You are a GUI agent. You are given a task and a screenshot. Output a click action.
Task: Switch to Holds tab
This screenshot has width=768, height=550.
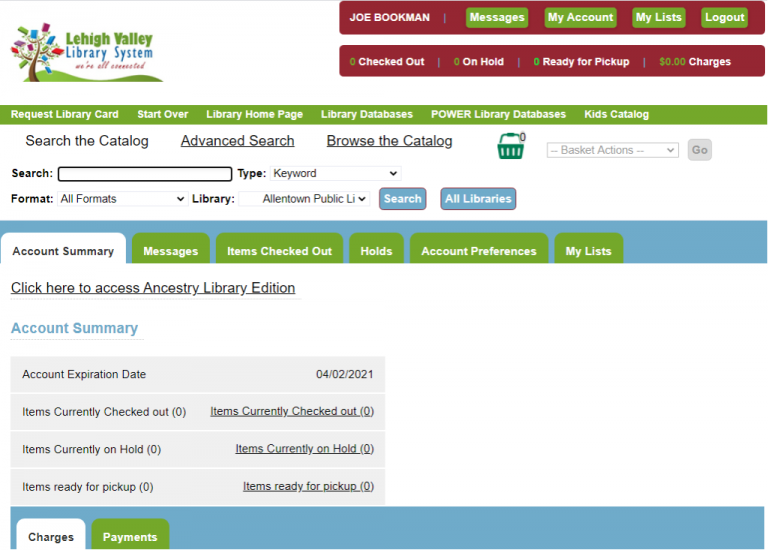point(376,249)
